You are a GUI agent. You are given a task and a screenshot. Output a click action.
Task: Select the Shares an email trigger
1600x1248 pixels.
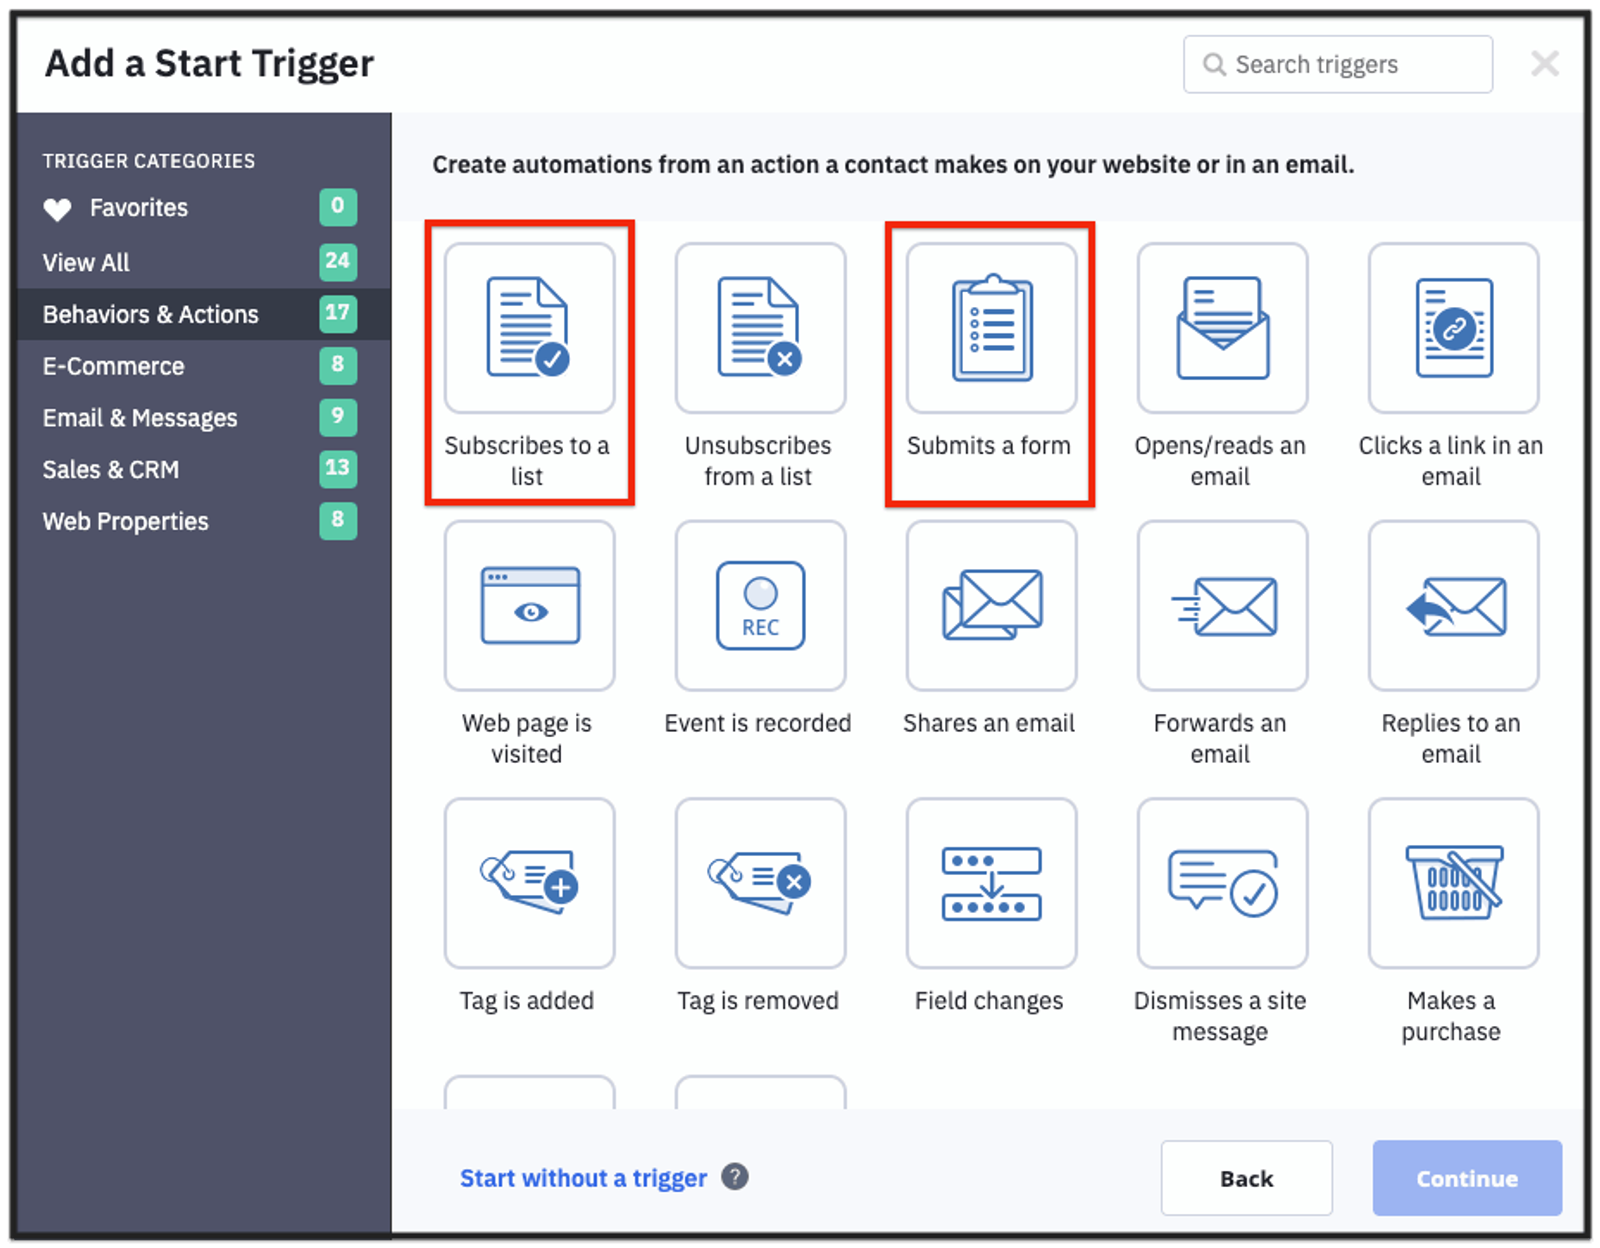pyautogui.click(x=990, y=605)
